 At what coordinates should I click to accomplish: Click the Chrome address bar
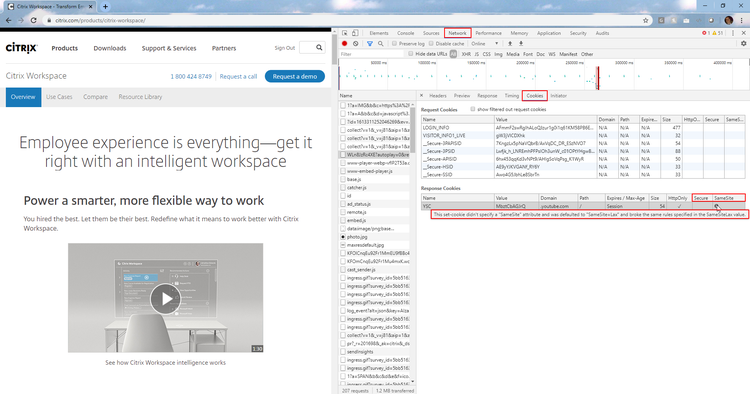tap(344, 20)
